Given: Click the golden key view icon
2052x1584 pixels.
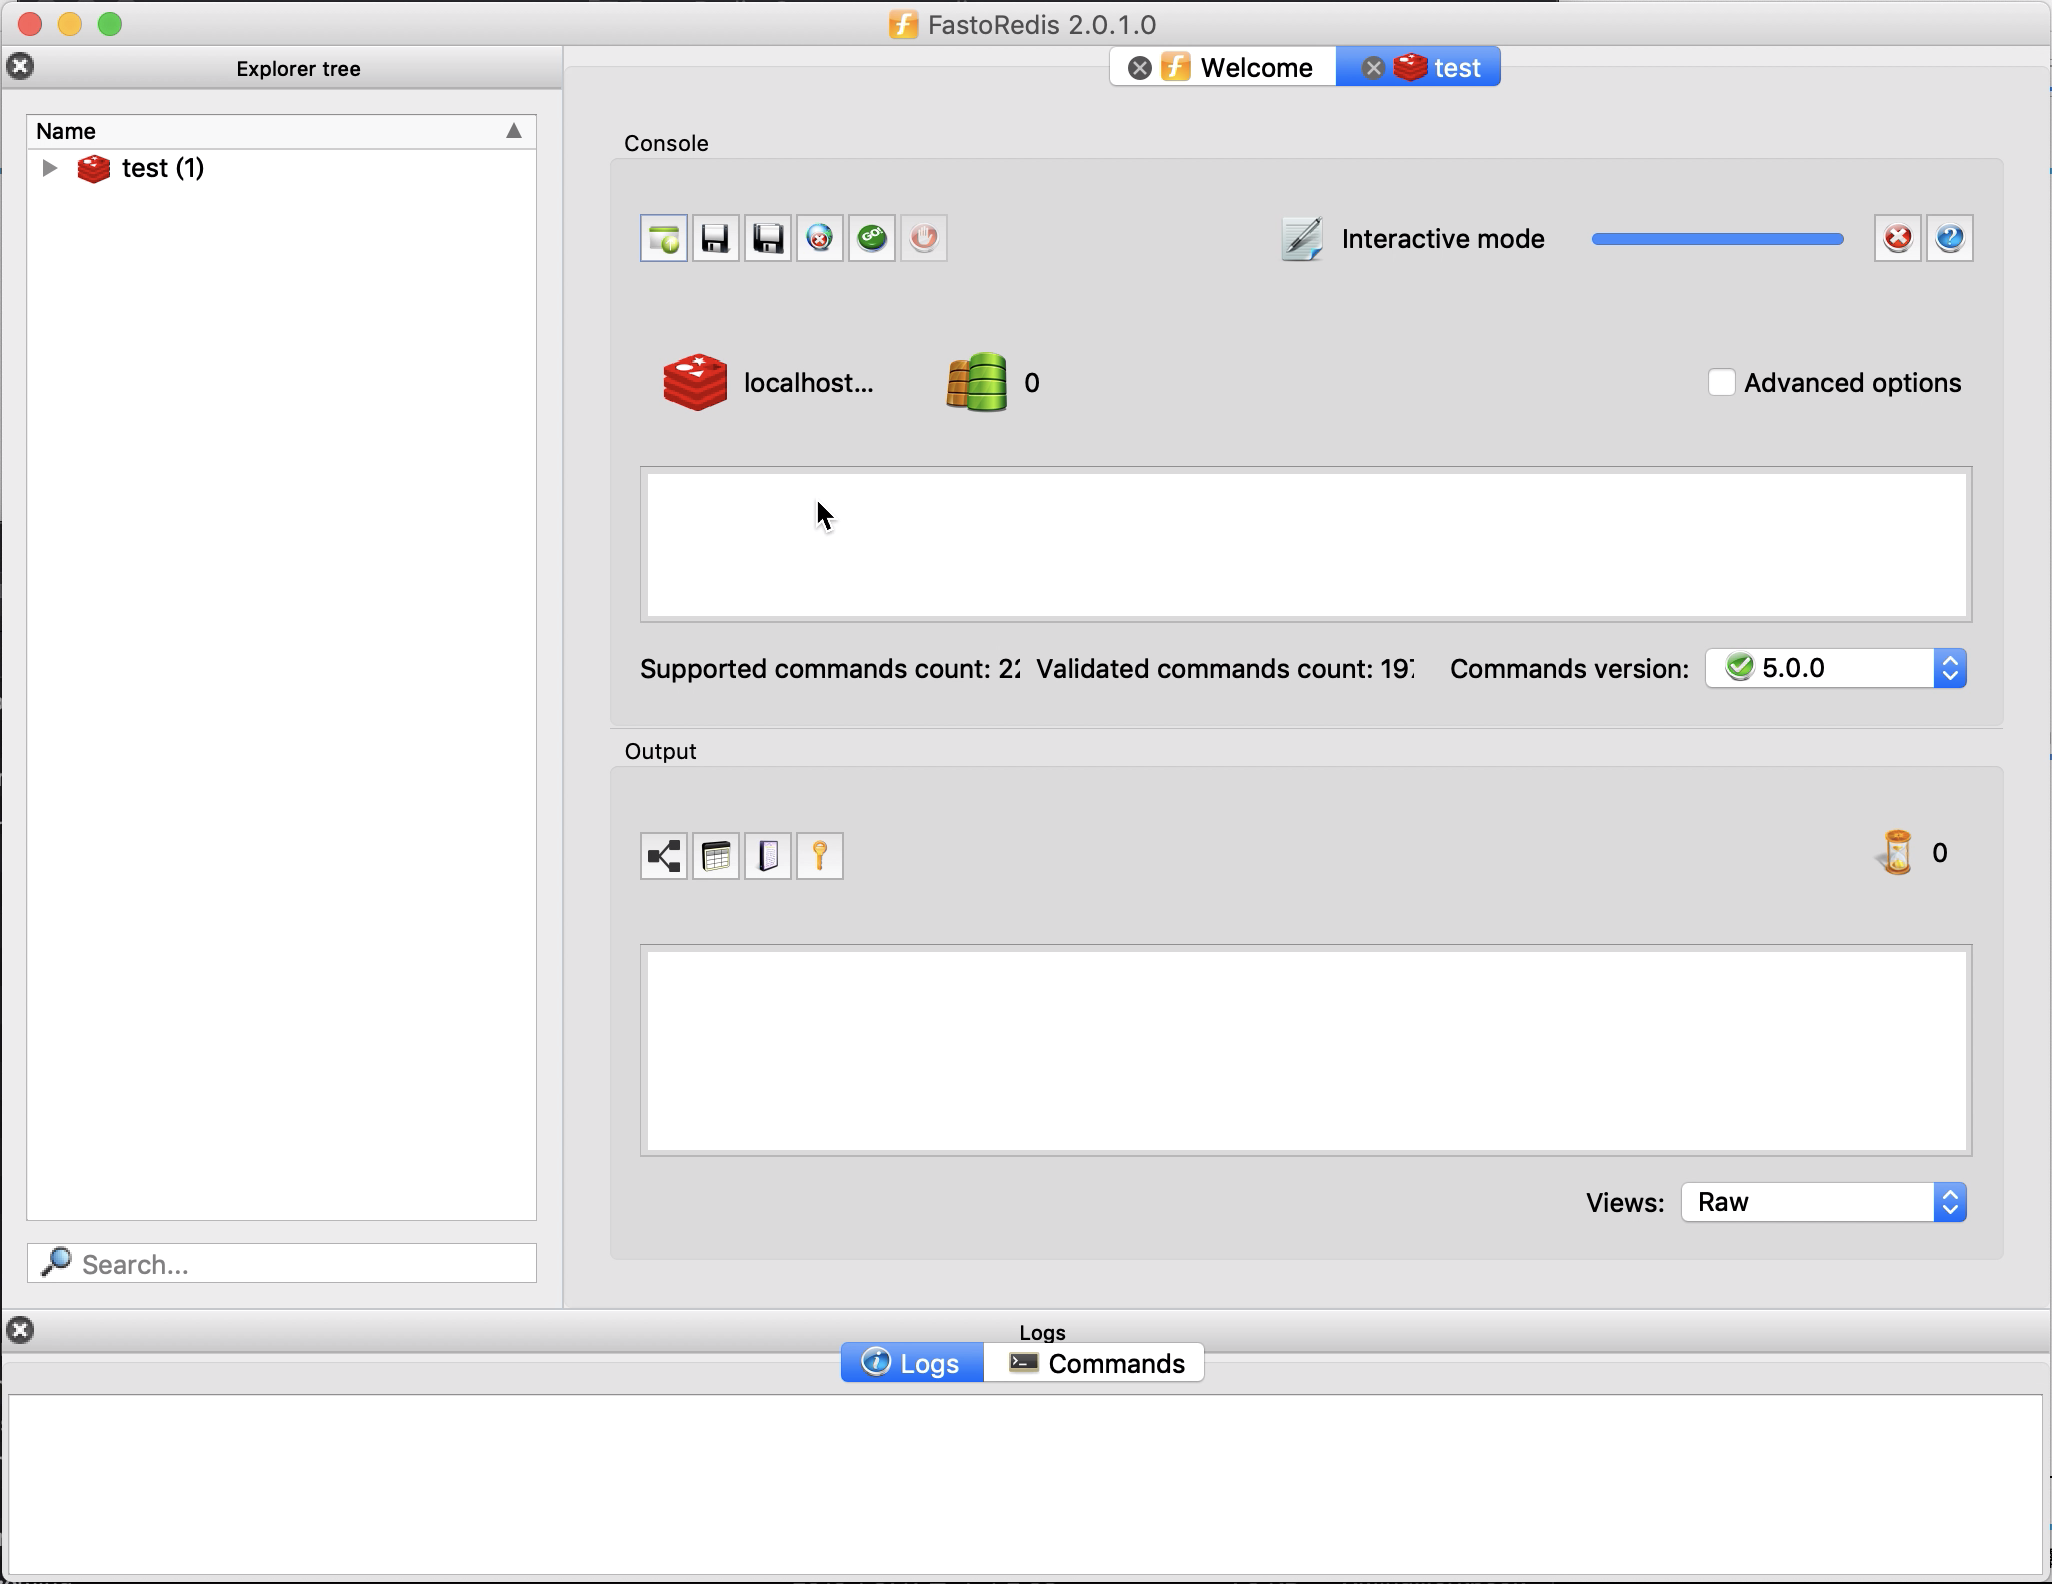Looking at the screenshot, I should [820, 856].
